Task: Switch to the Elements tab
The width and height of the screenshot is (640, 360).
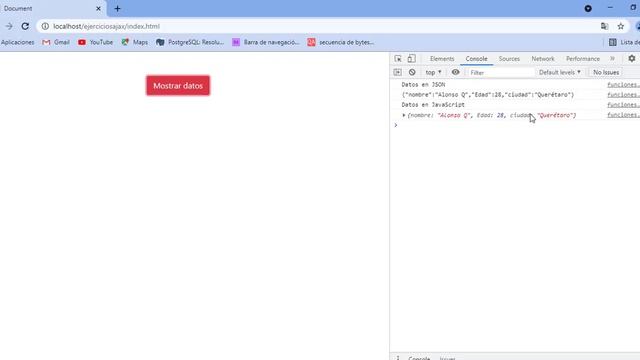Action: point(442,59)
